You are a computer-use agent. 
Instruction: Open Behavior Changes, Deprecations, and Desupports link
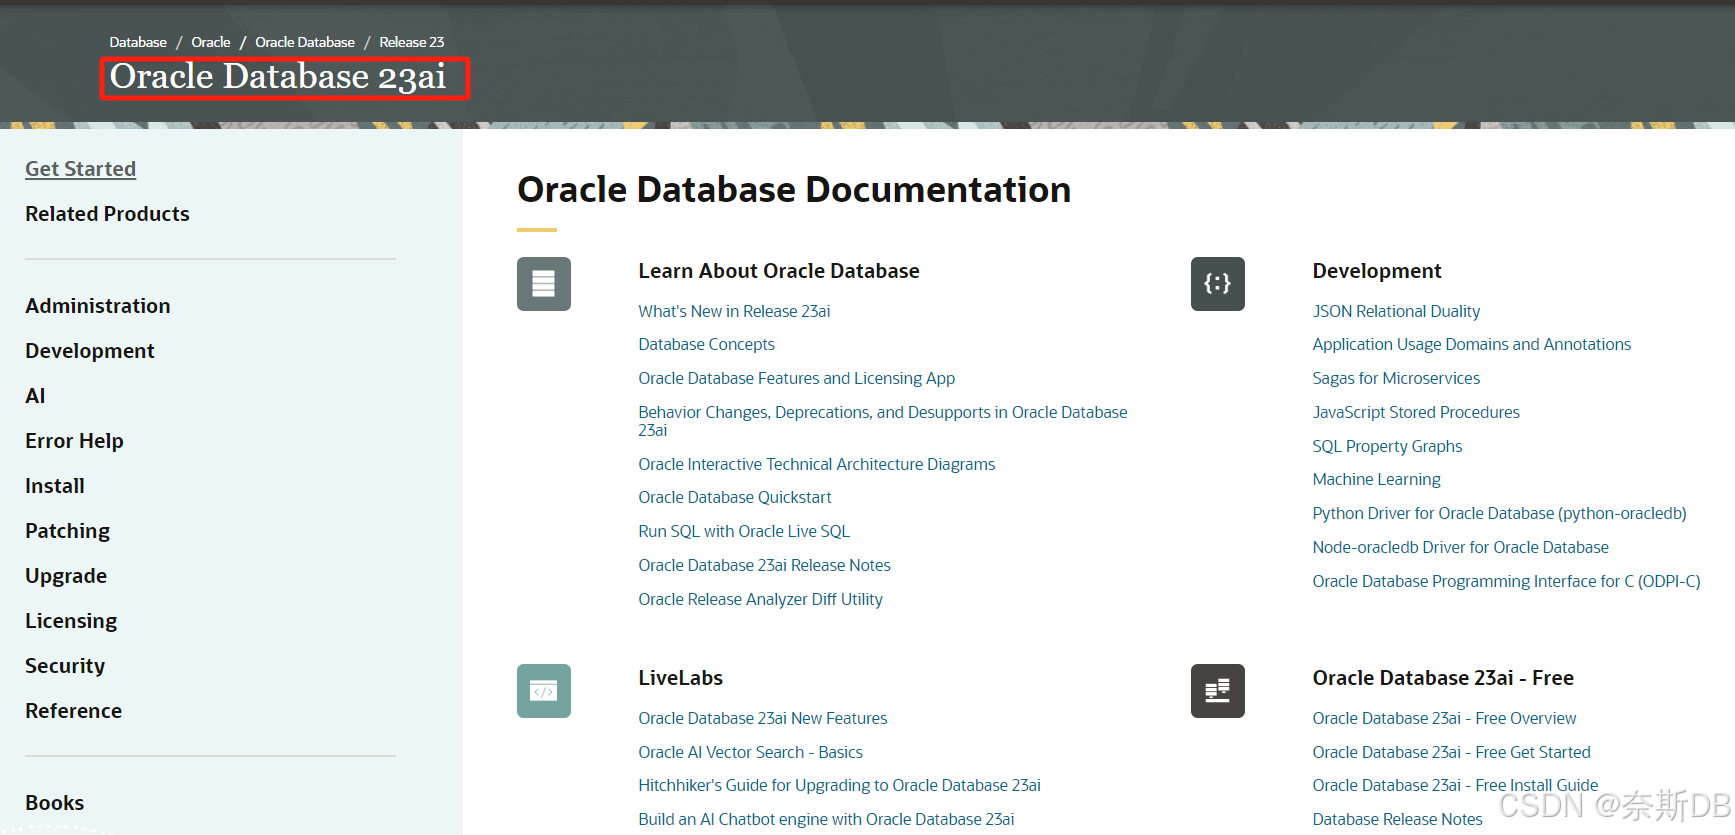tap(882, 421)
